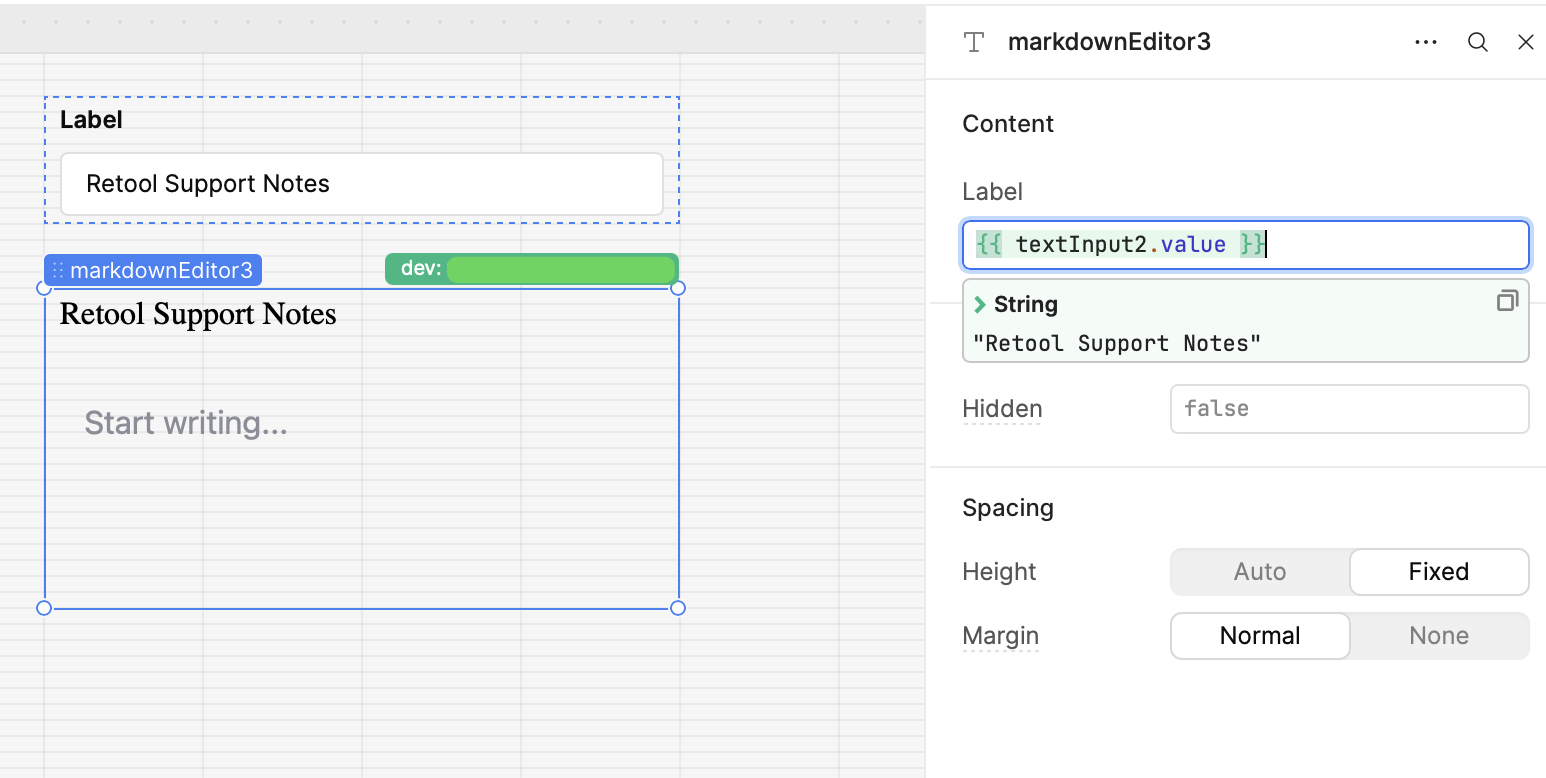Viewport: 1546px width, 778px height.
Task: Click the Retool Support Notes text input
Action: point(361,184)
